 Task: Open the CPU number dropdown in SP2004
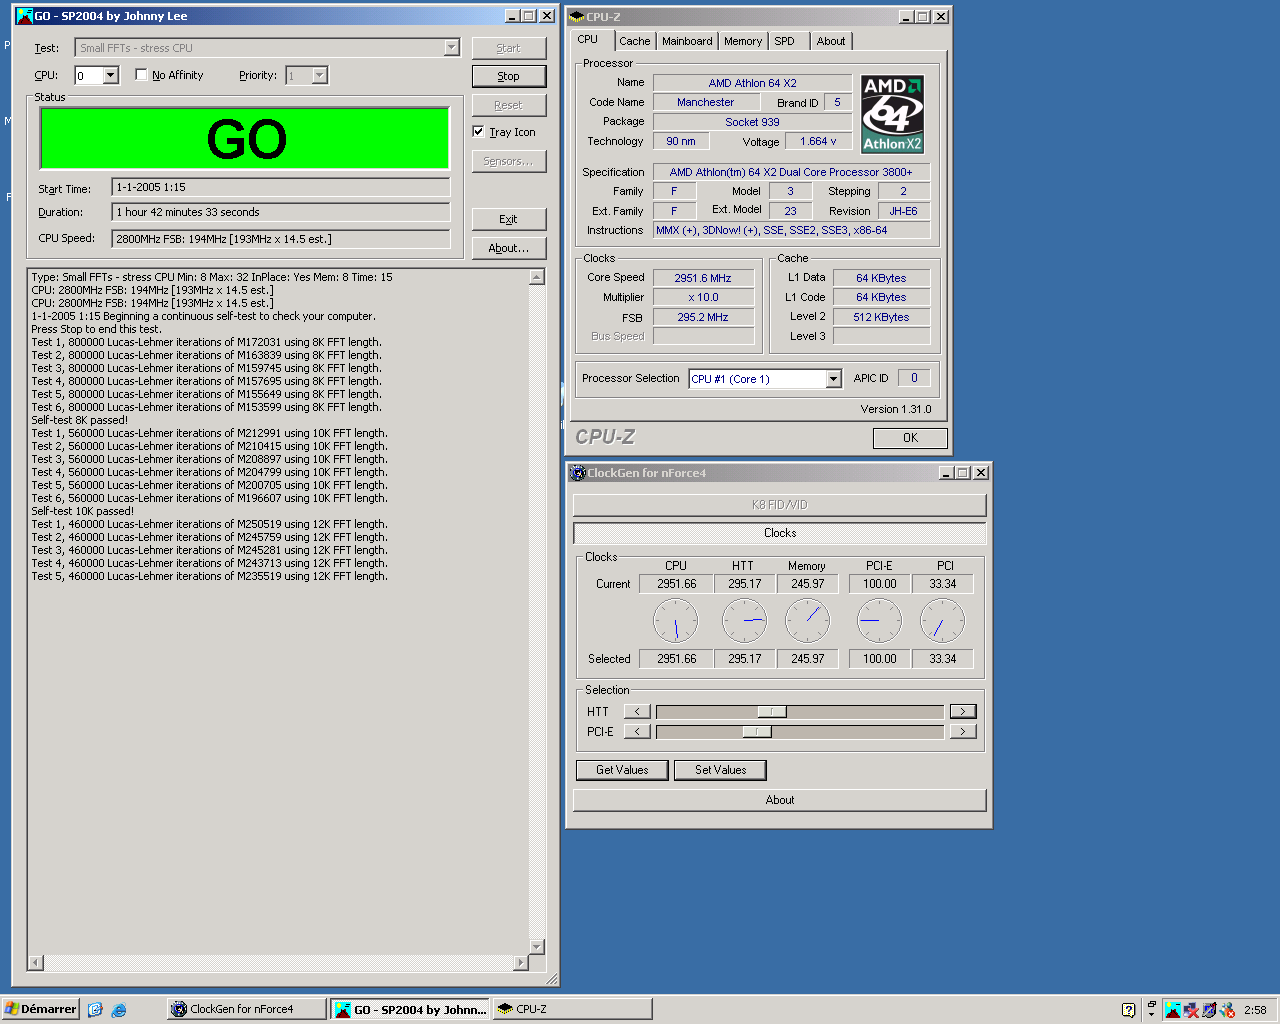pos(111,76)
